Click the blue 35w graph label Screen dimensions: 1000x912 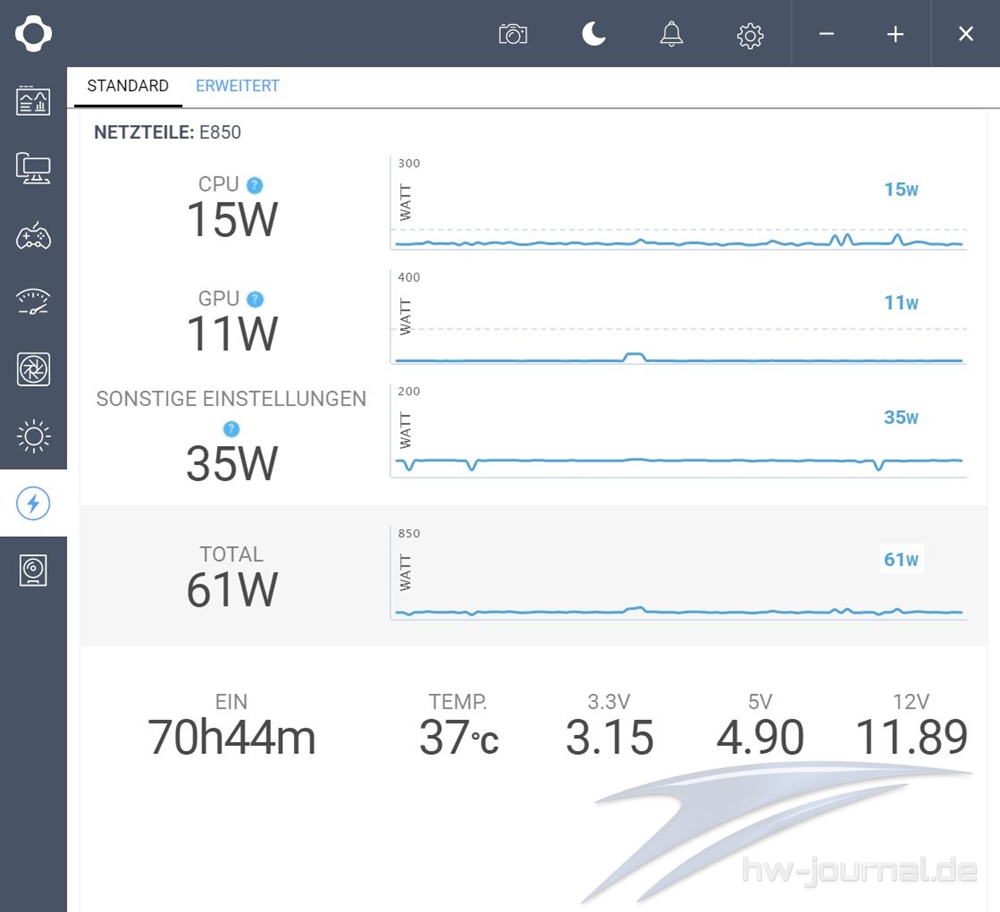[x=901, y=417]
